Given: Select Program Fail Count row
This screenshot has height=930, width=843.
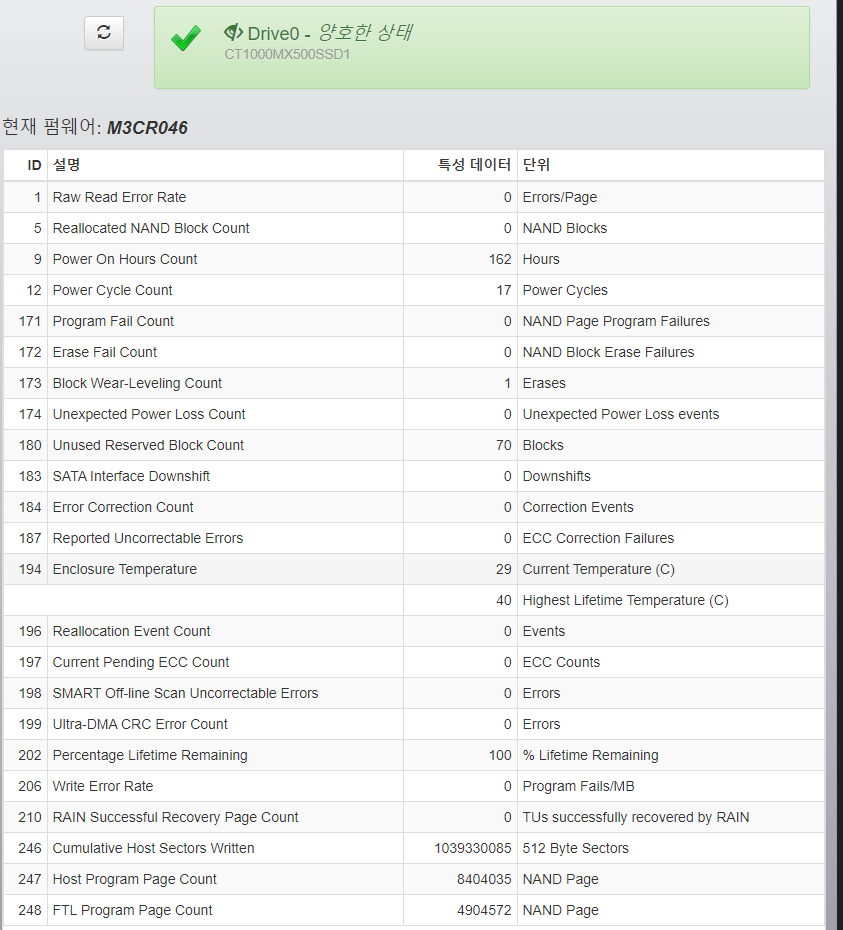Looking at the screenshot, I should [x=413, y=321].
